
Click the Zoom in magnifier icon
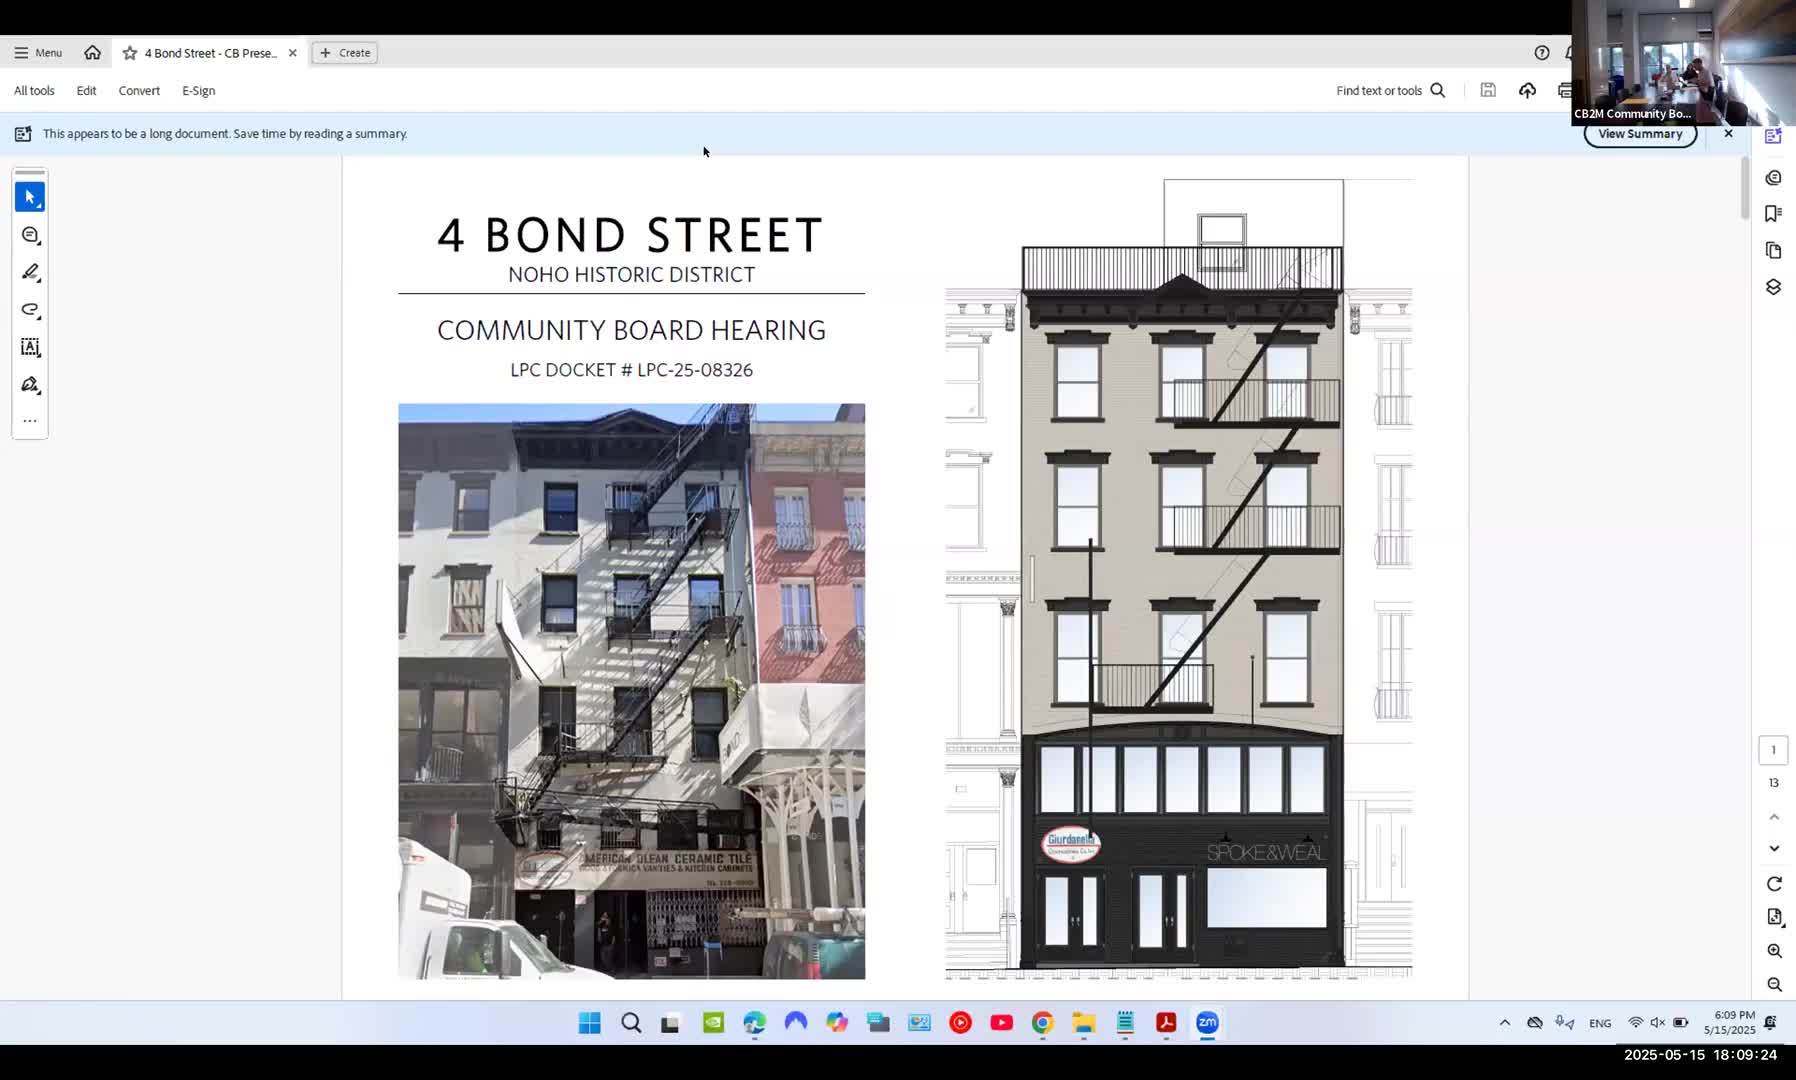pos(1774,951)
